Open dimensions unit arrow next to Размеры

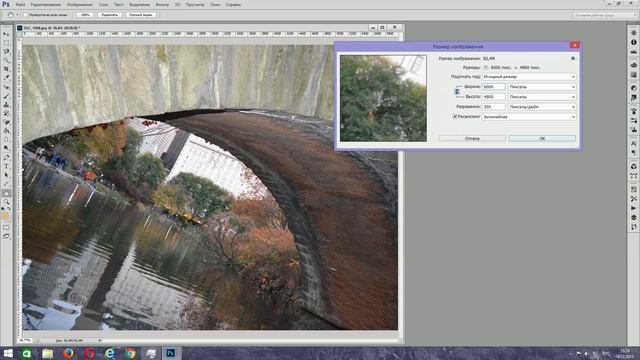point(486,67)
